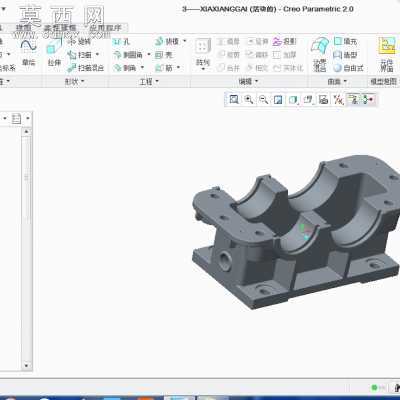
Task: Open the Draft (拔模) dropdown arrow
Action: click(x=184, y=41)
